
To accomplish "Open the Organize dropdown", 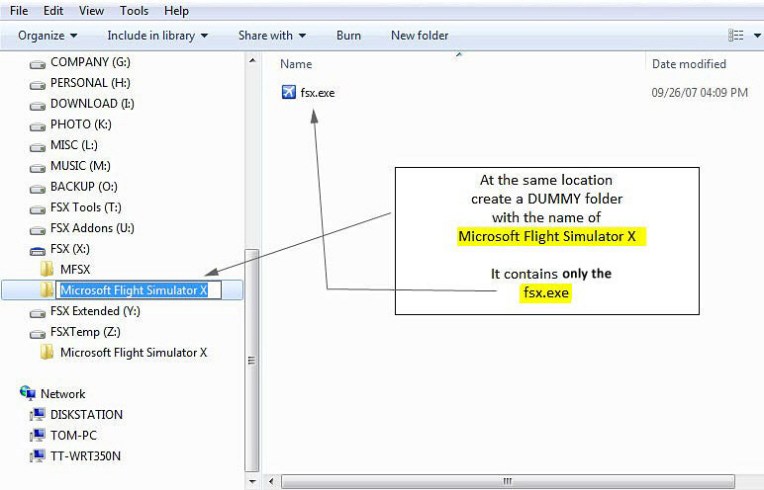I will (x=47, y=36).
